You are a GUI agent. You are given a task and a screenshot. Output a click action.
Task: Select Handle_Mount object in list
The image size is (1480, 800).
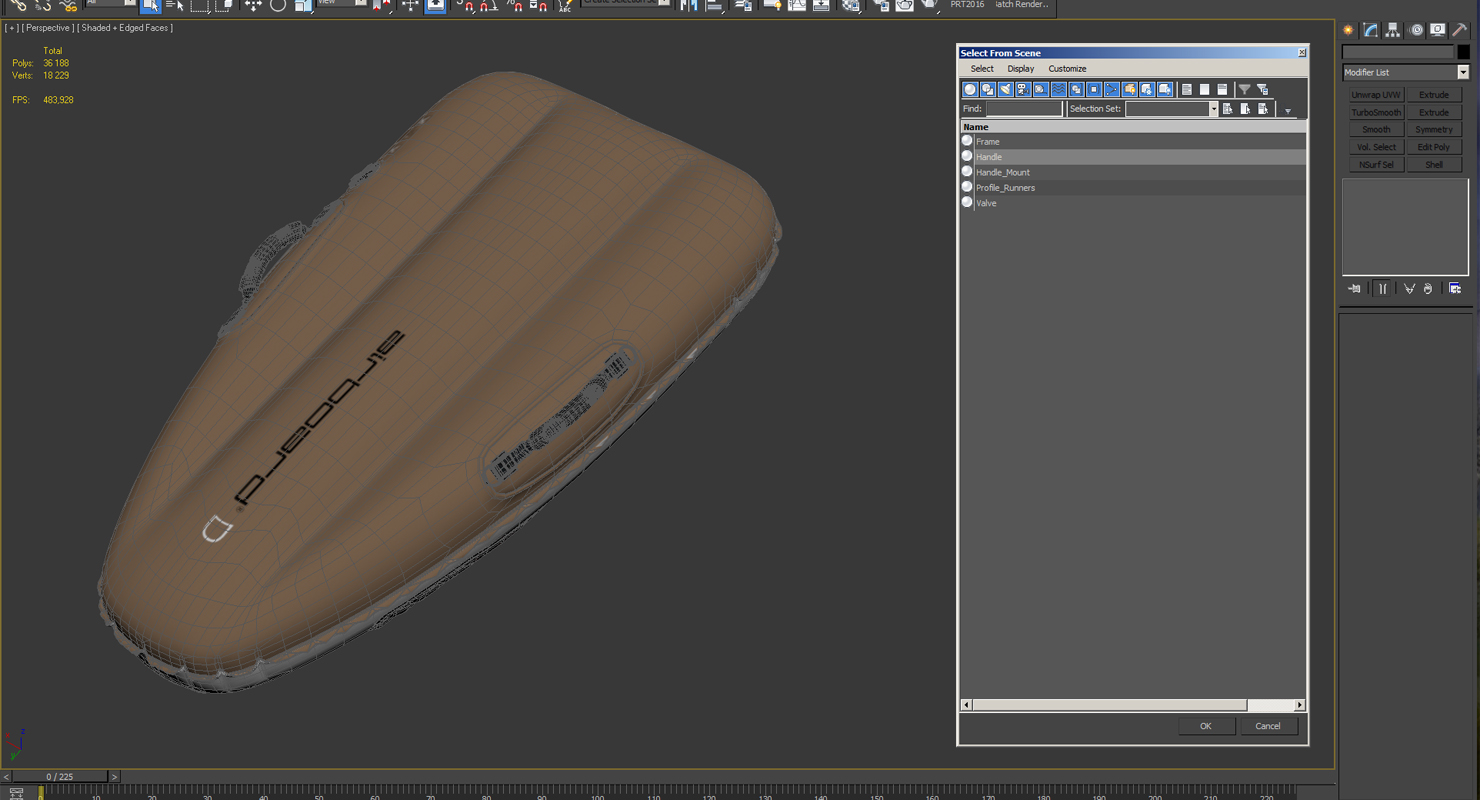[x=1133, y=172]
